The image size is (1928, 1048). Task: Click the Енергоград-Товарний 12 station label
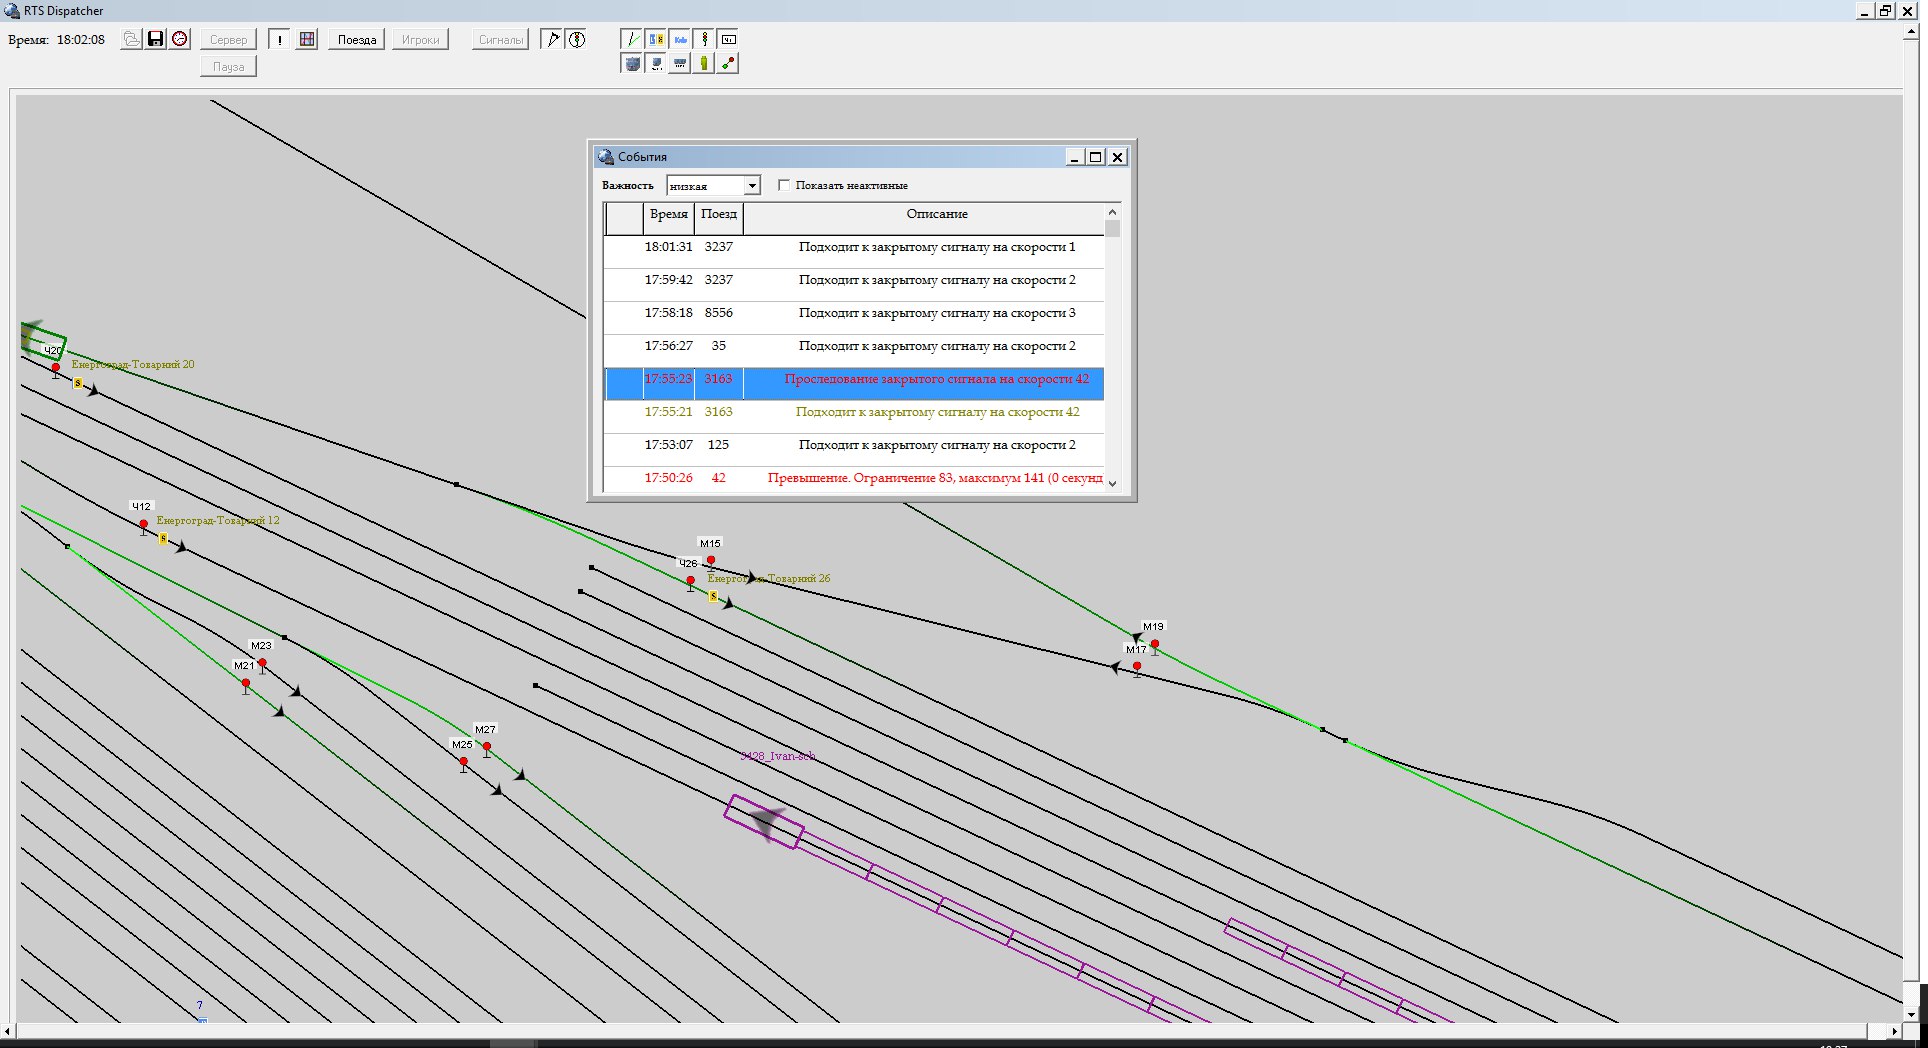click(x=218, y=520)
